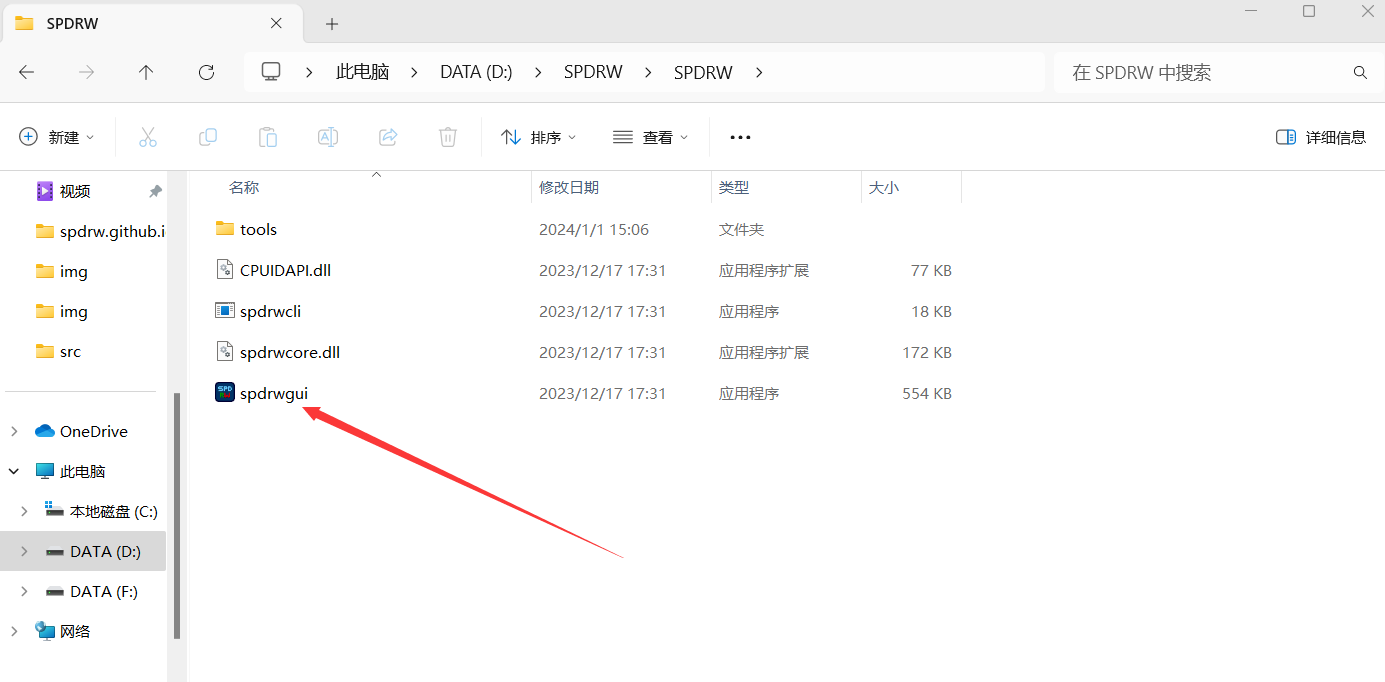Viewport: 1385px width, 682px height.
Task: Open the 新建 dropdown menu
Action: coord(57,137)
